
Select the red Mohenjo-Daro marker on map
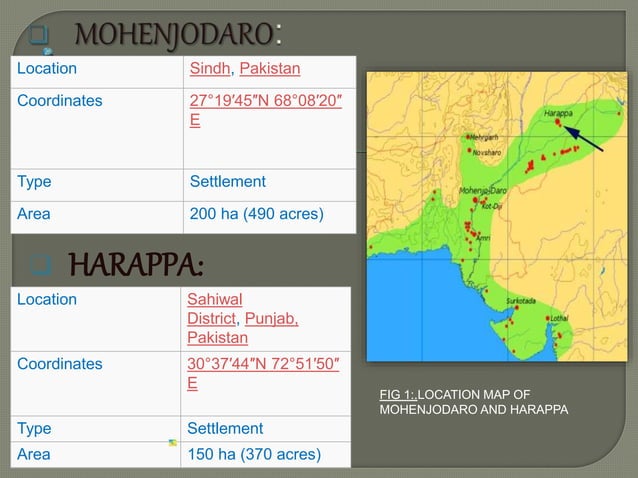(475, 200)
